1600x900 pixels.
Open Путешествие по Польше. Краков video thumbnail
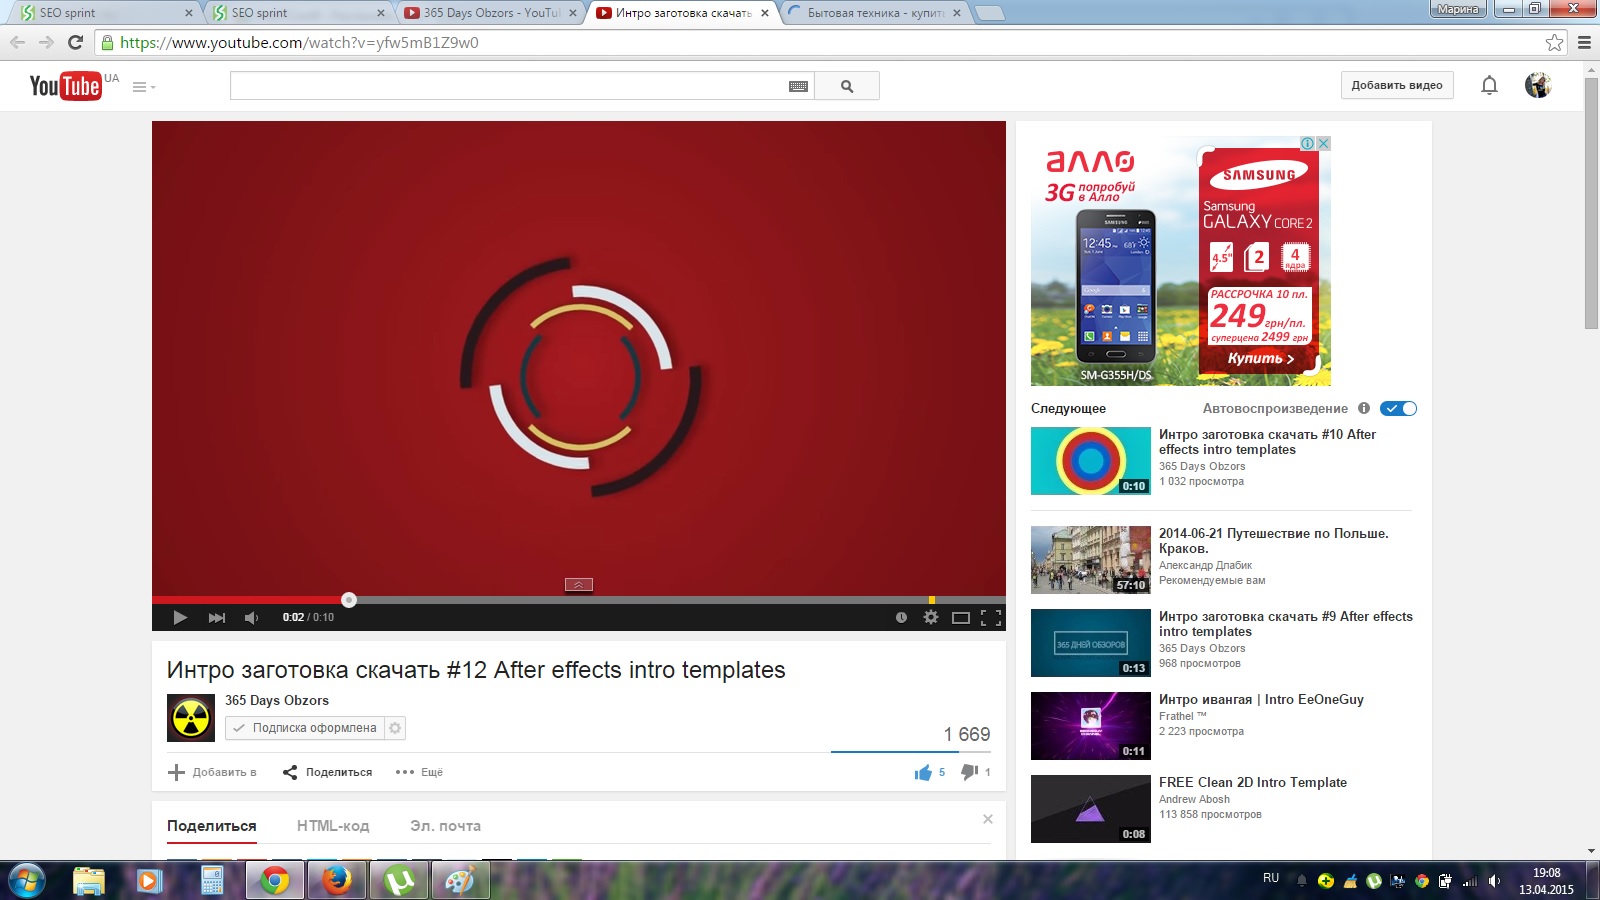click(1091, 560)
